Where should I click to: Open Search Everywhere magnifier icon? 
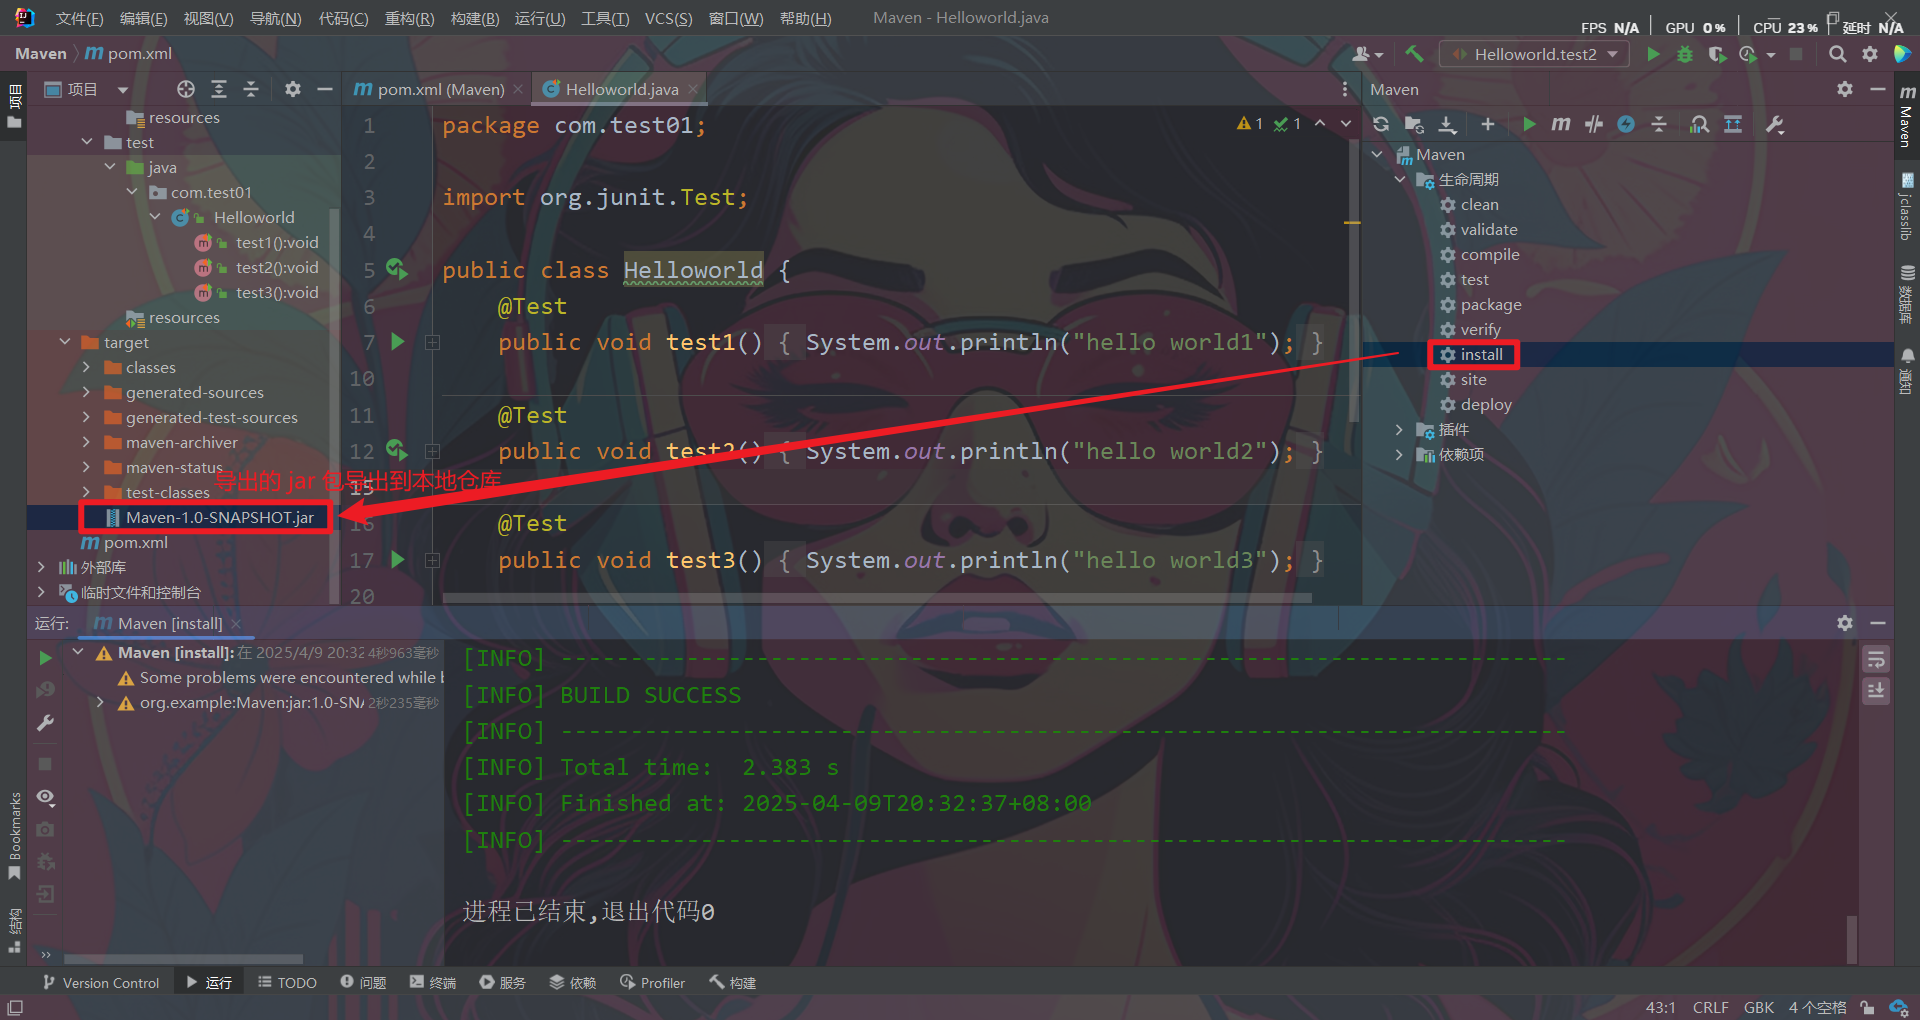(x=1838, y=54)
